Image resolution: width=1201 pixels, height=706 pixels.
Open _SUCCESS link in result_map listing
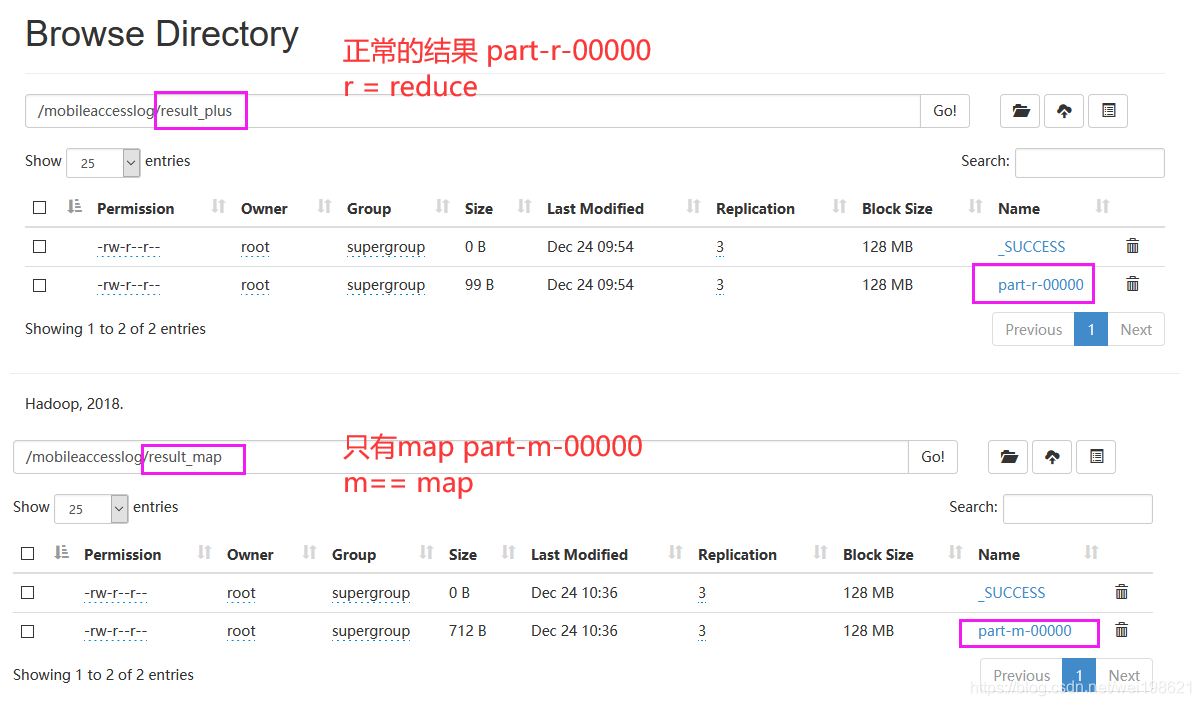pyautogui.click(x=1012, y=593)
